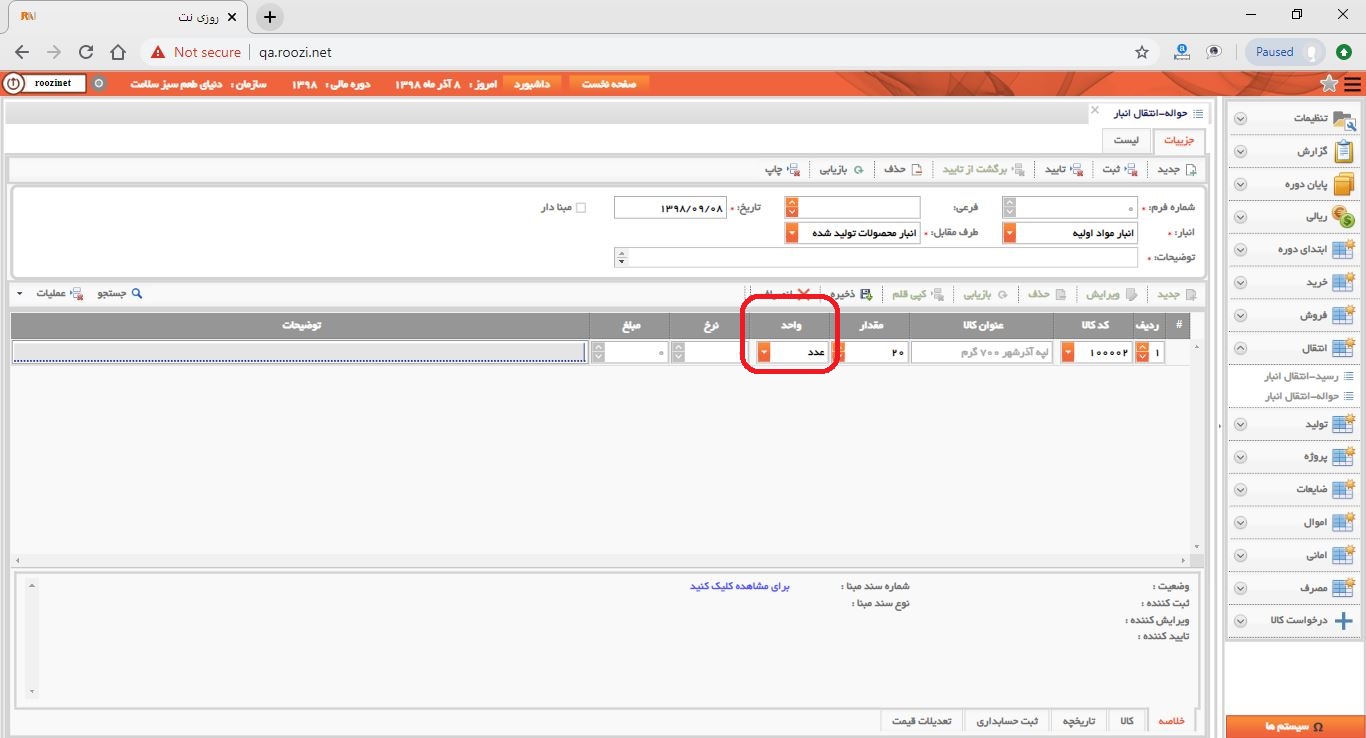
Task: Open the فرعی dropdown arrow
Action: (792, 207)
